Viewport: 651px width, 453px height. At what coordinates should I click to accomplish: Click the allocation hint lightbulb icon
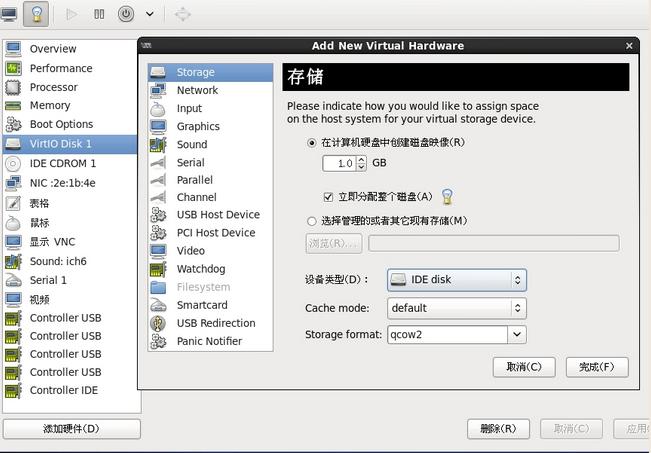(x=447, y=197)
